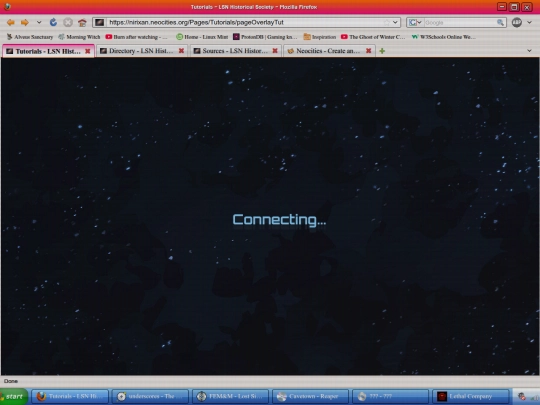Open the Start menu

click(x=14, y=396)
